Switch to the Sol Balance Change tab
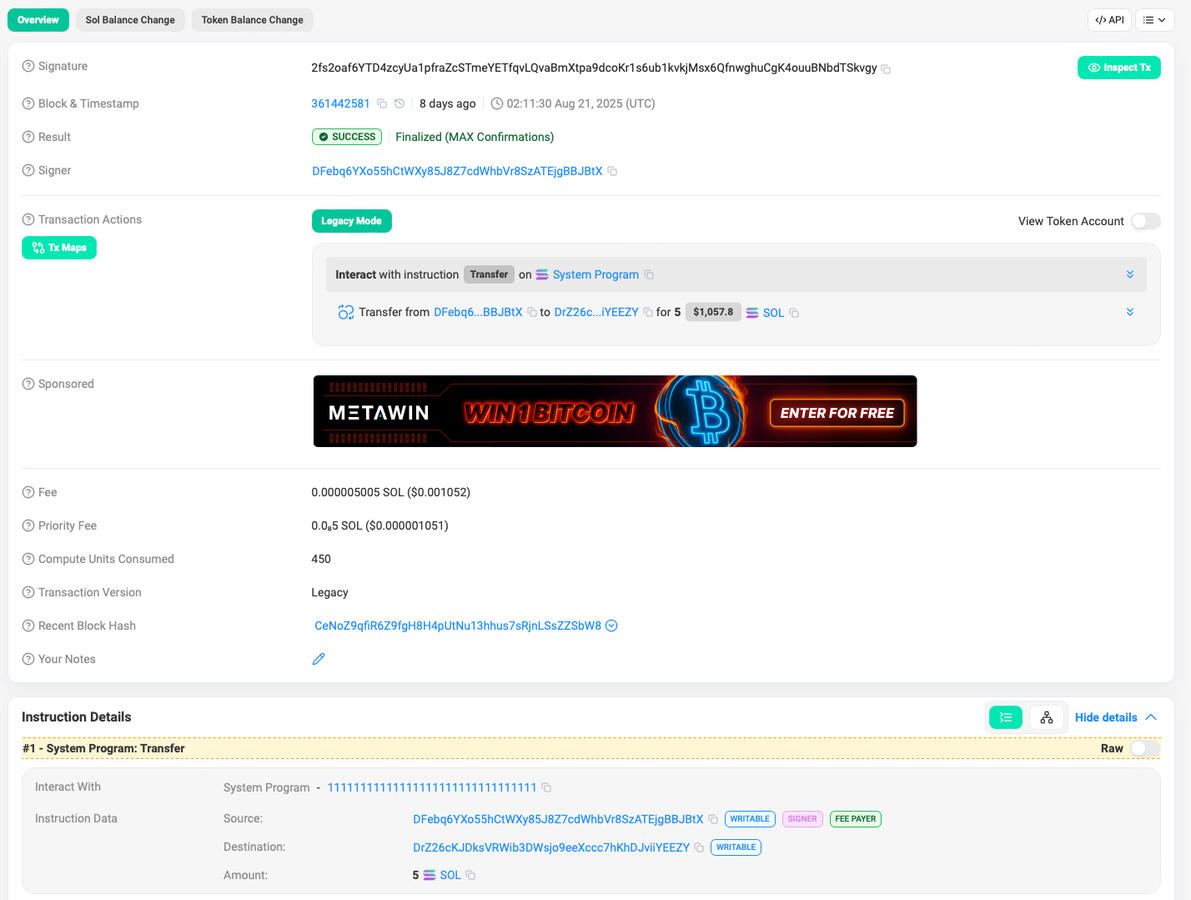The height and width of the screenshot is (900, 1191). tap(130, 20)
